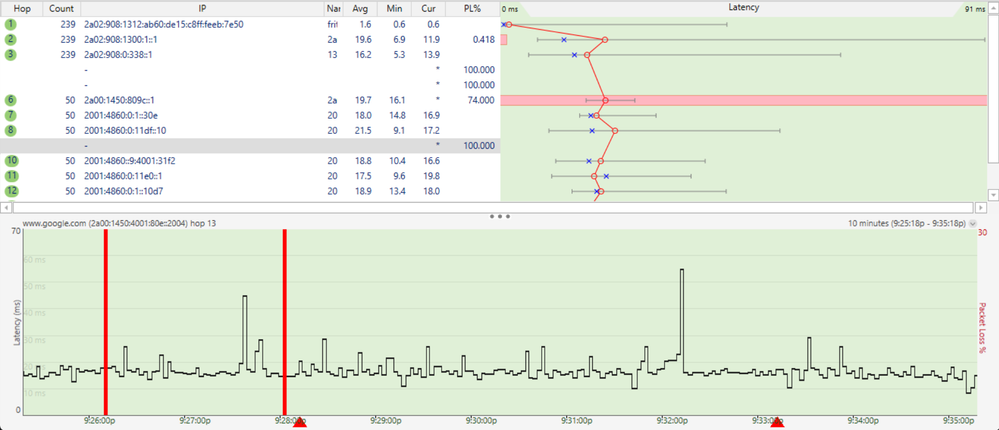Click the hop 8 latency point marker
The height and width of the screenshot is (430, 999).
(615, 131)
